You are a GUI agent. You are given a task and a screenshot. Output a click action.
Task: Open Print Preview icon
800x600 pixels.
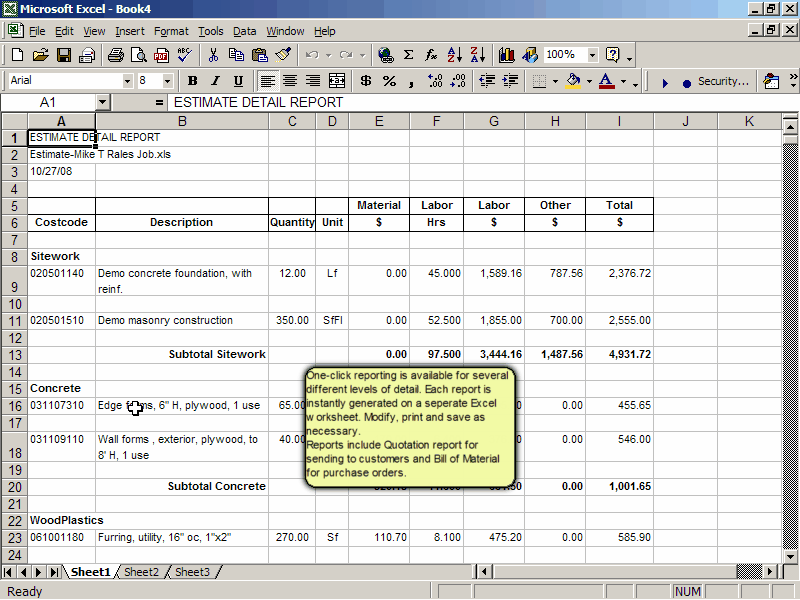click(x=138, y=55)
